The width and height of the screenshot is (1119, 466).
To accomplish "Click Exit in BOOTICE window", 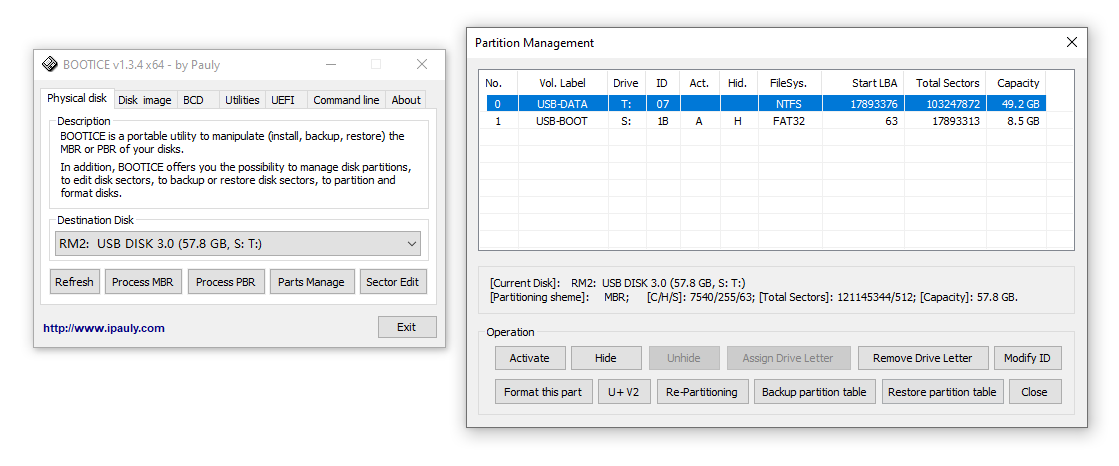I will click(407, 327).
